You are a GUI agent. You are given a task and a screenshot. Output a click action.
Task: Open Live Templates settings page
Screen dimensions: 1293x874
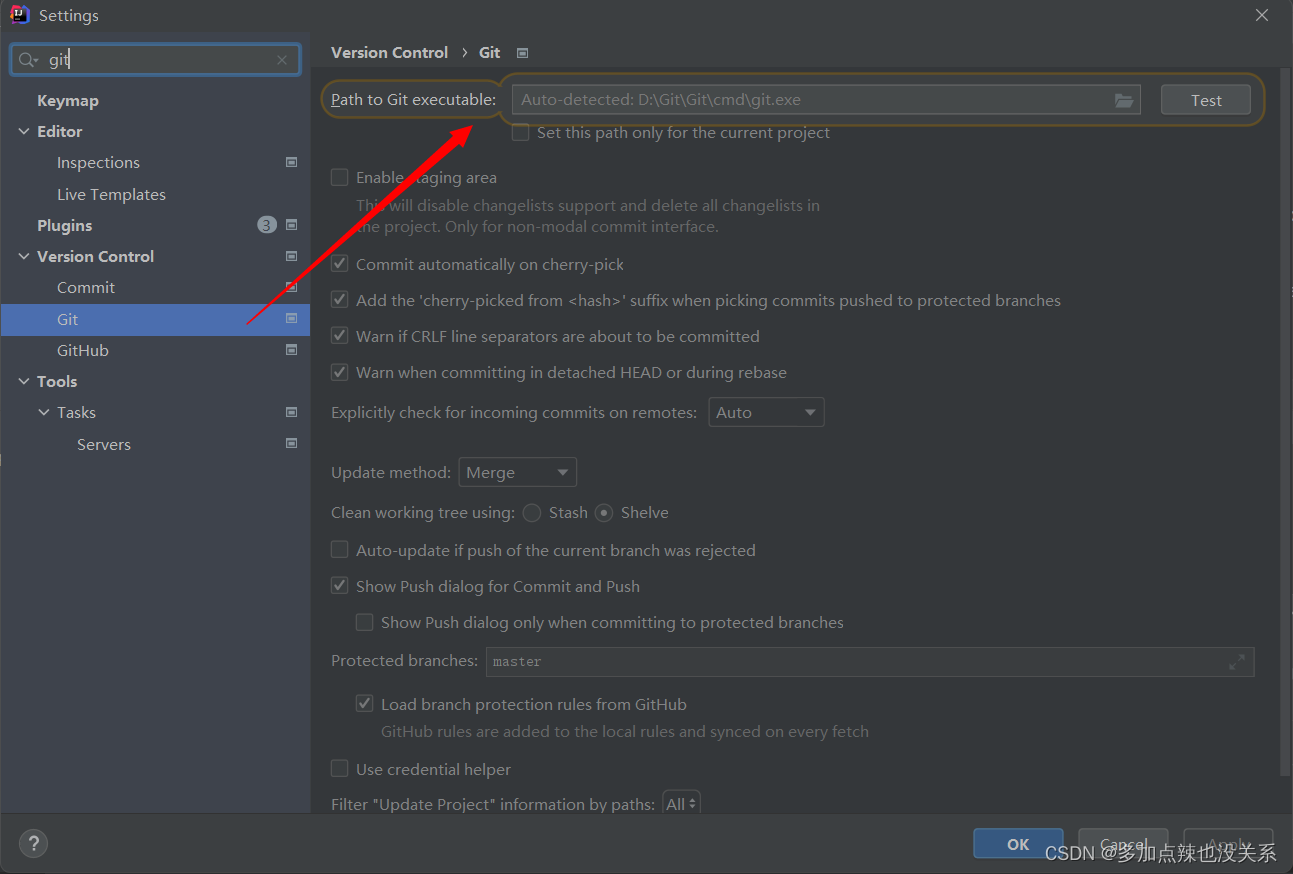point(111,194)
